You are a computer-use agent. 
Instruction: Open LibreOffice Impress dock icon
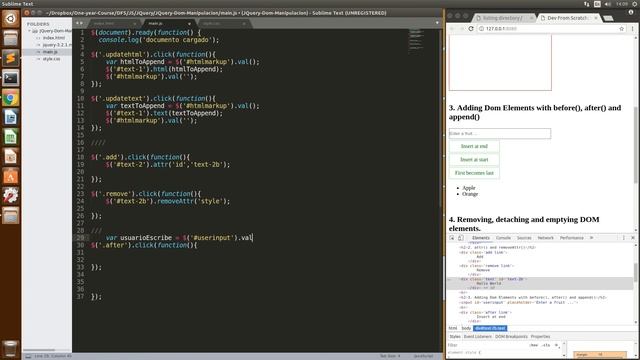pos(11,157)
